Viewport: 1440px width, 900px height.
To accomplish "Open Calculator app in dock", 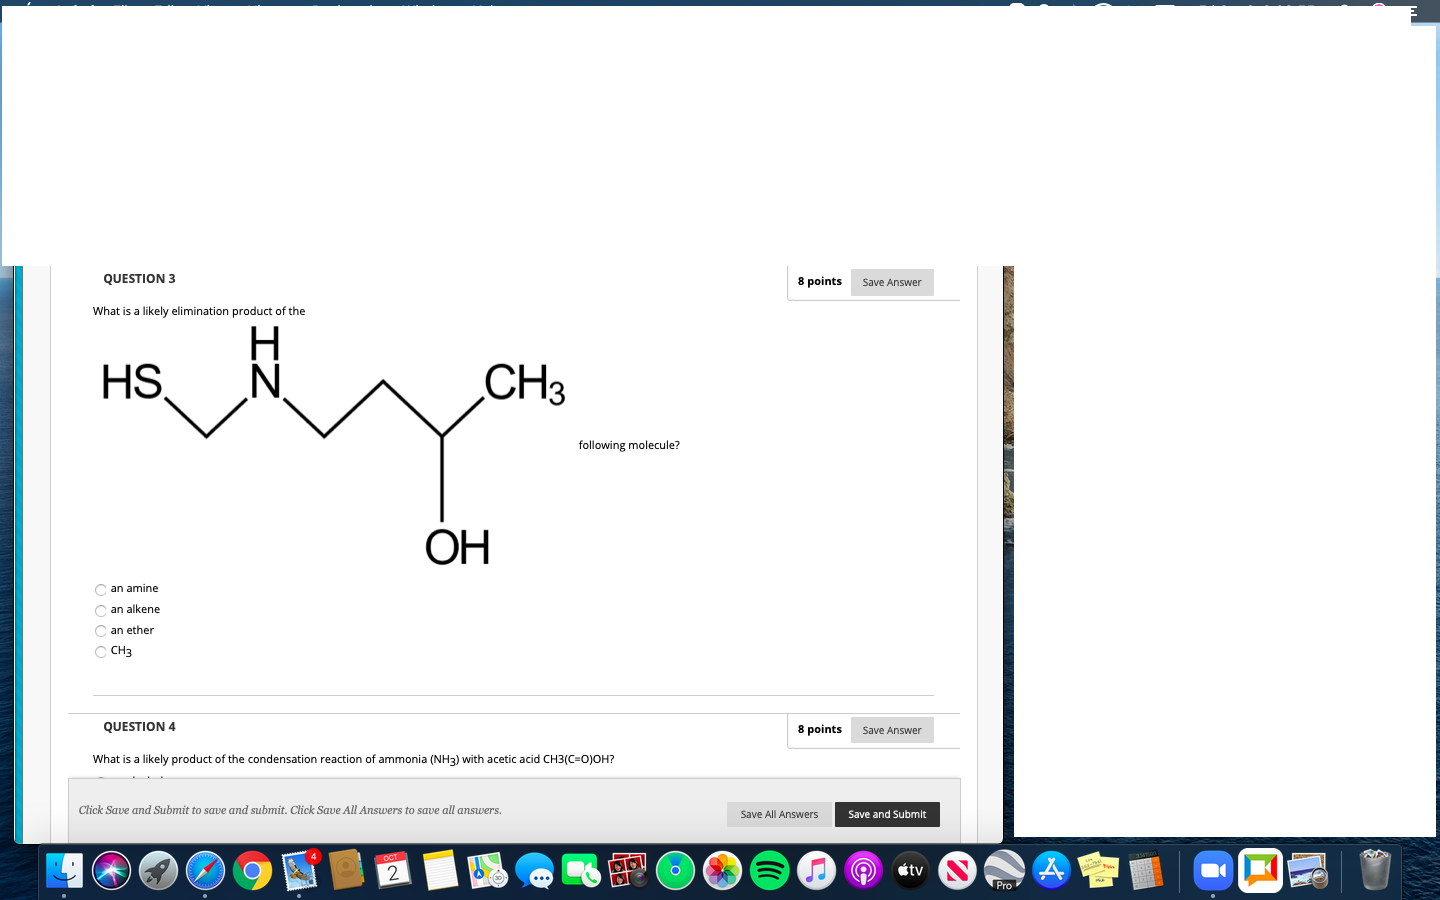I will [x=1145, y=871].
